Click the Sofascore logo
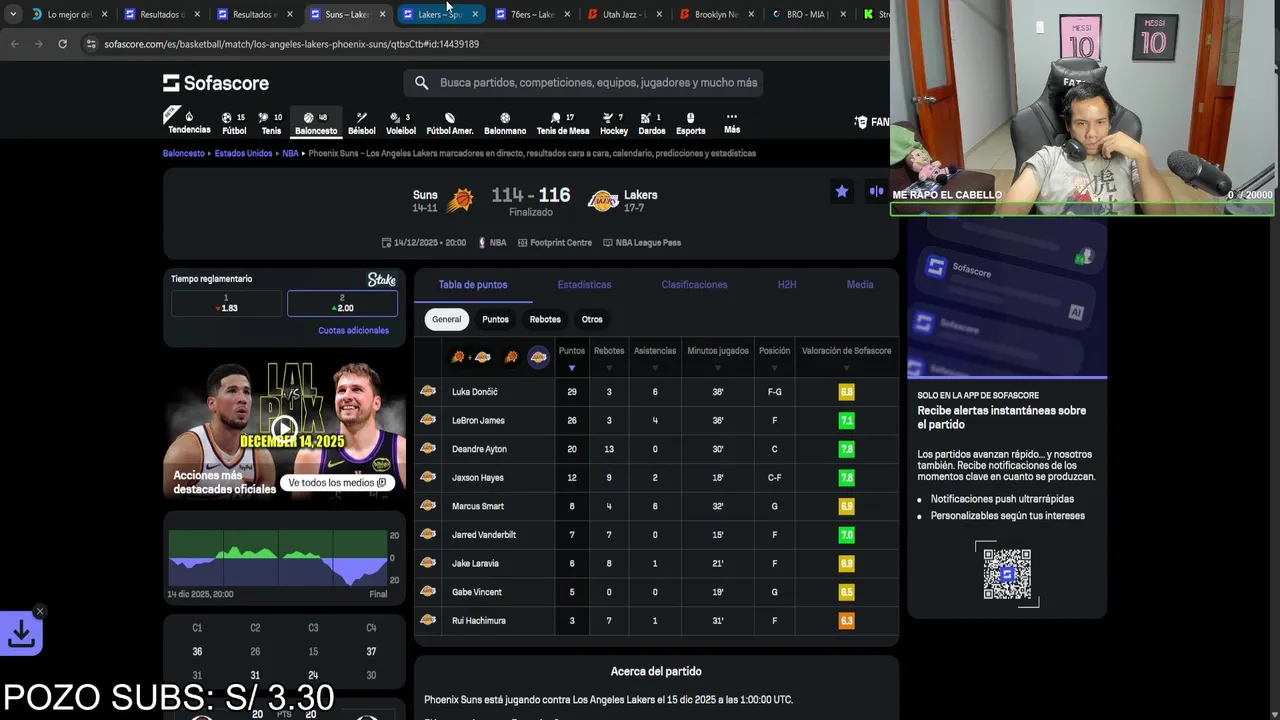The height and width of the screenshot is (720, 1280). point(216,83)
